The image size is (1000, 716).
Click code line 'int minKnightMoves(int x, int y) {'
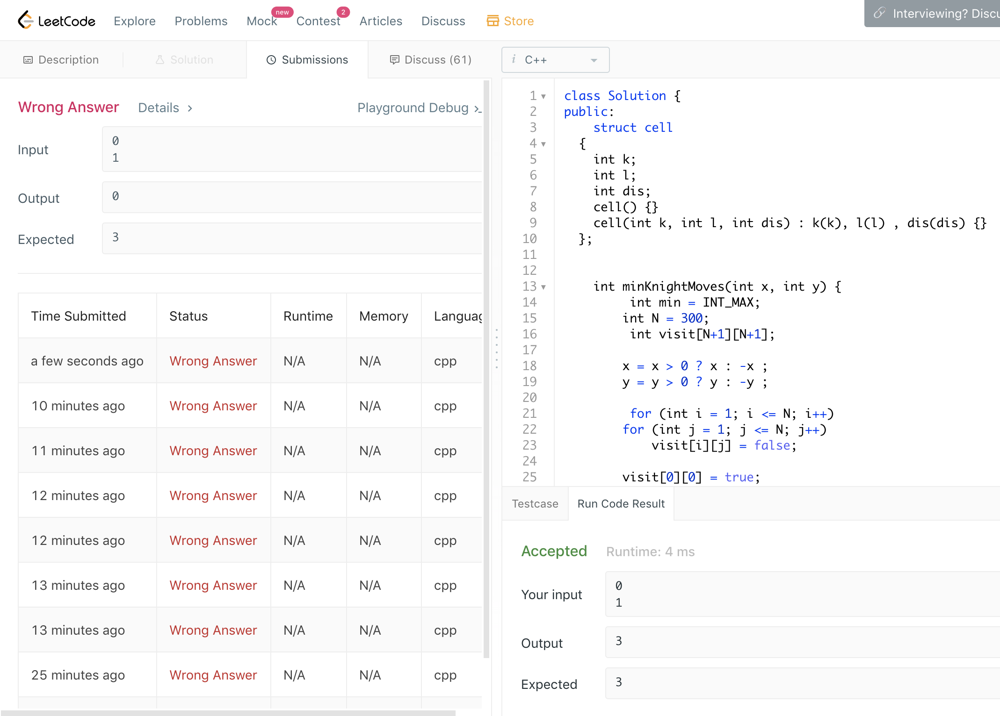717,287
